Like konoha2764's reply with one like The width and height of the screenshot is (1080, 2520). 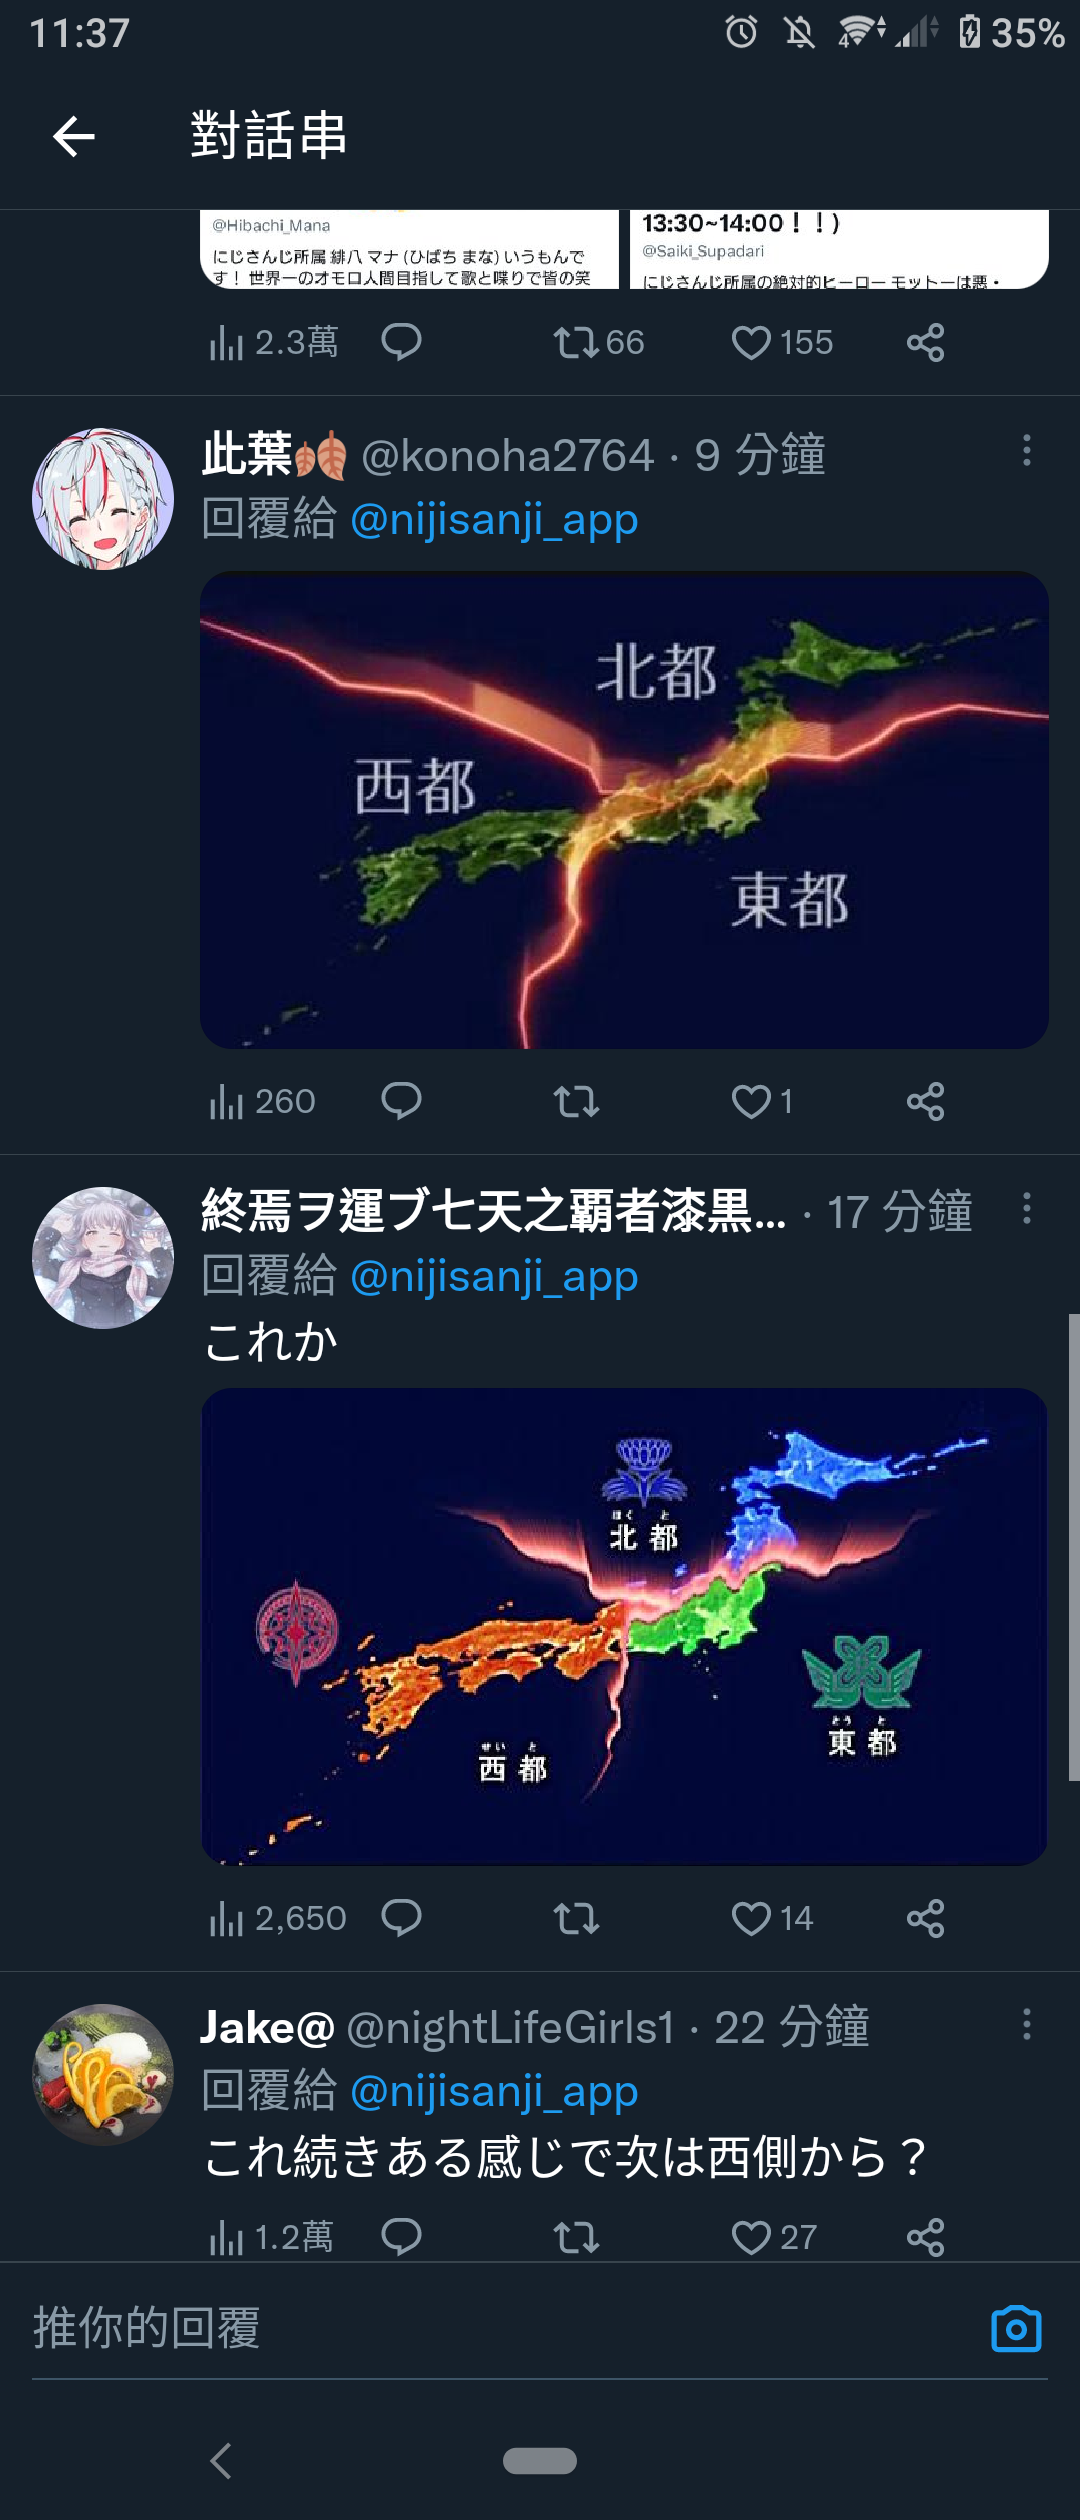(x=762, y=1102)
